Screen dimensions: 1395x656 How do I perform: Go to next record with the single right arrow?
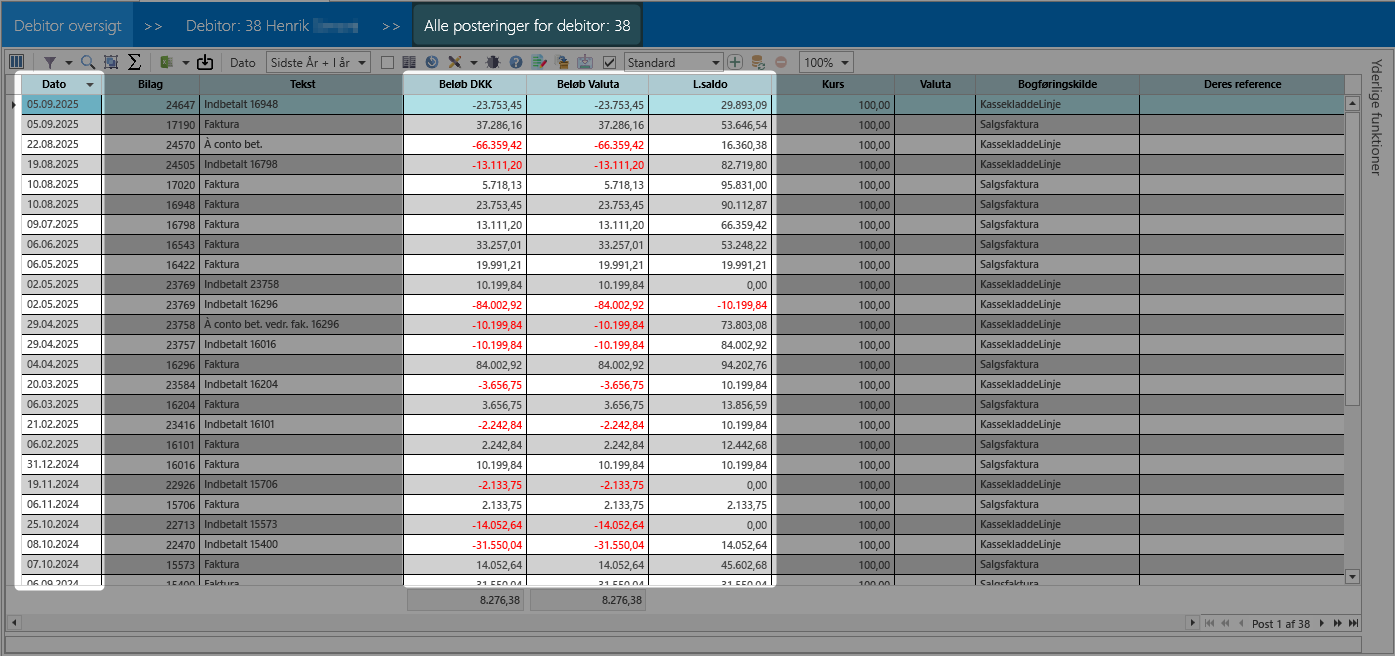pos(1321,623)
